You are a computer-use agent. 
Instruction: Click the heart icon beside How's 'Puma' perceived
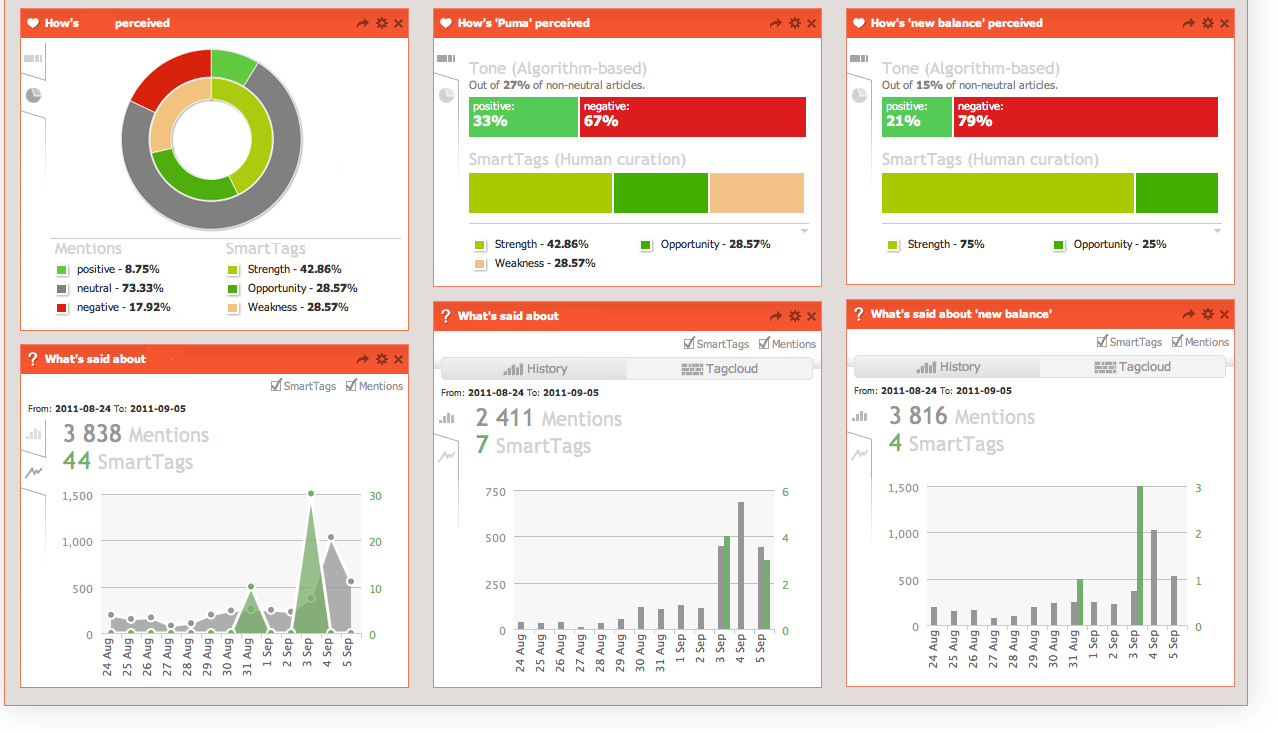click(x=446, y=23)
